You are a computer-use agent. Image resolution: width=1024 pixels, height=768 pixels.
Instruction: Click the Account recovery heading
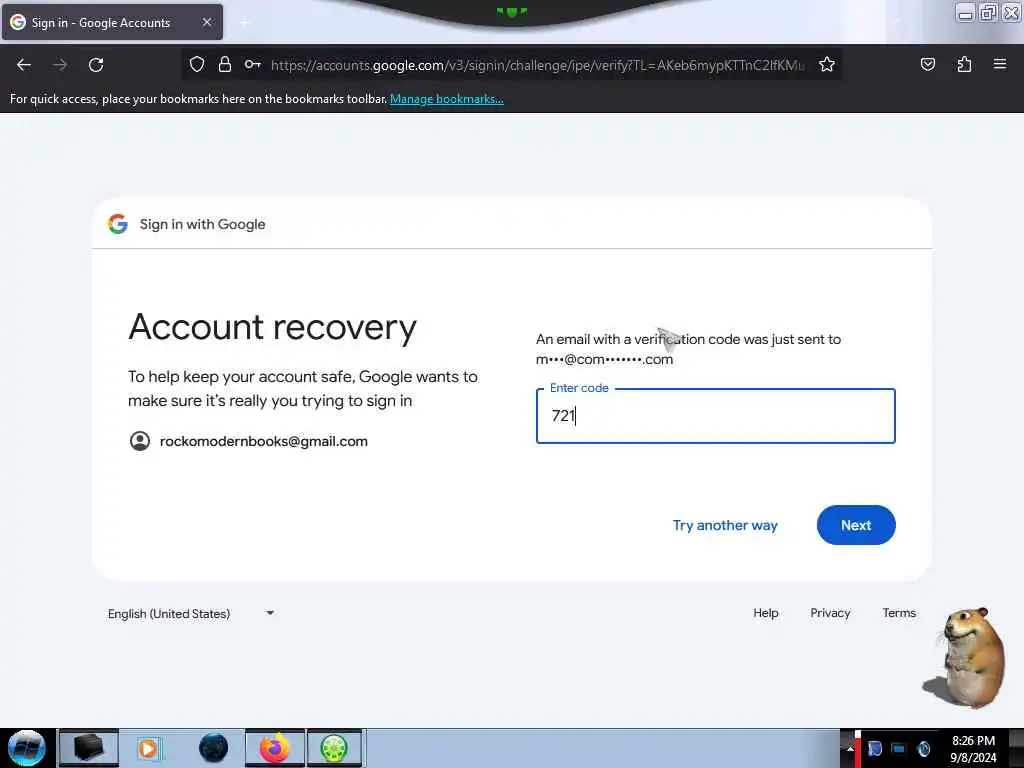point(272,327)
